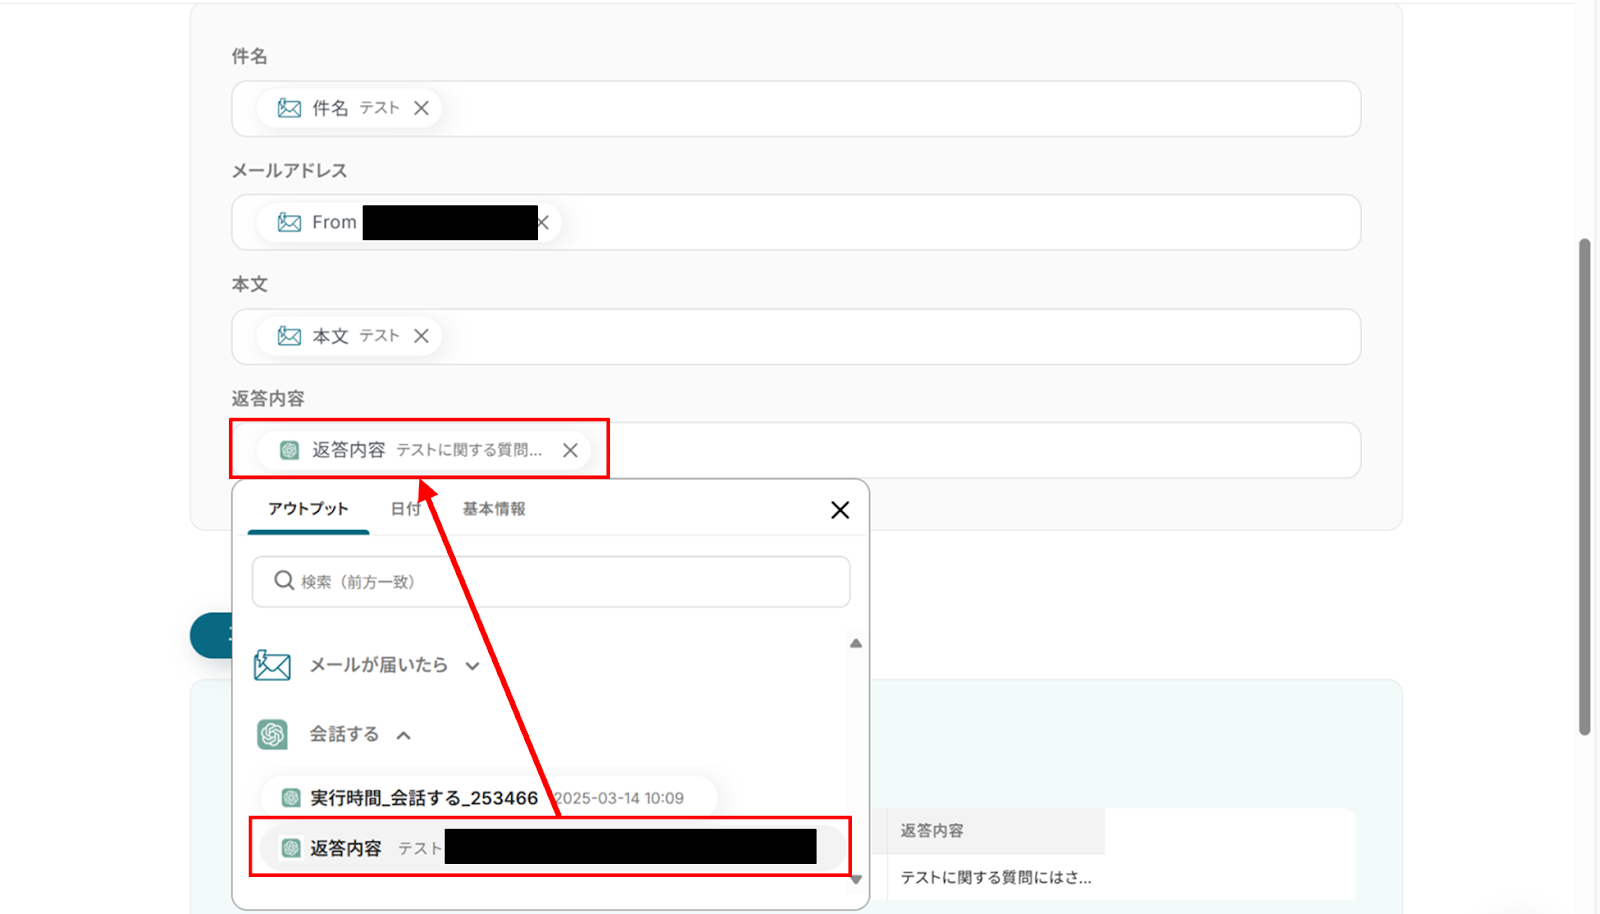The height and width of the screenshot is (914, 1600).
Task: Select the アウトプット tab
Action: [x=308, y=509]
